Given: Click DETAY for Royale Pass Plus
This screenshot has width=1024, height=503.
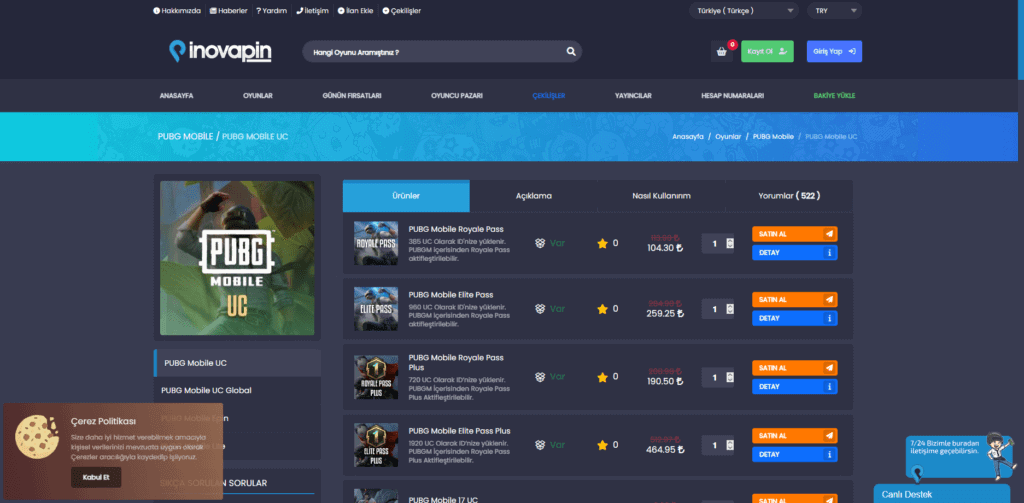Looking at the screenshot, I should click(795, 387).
